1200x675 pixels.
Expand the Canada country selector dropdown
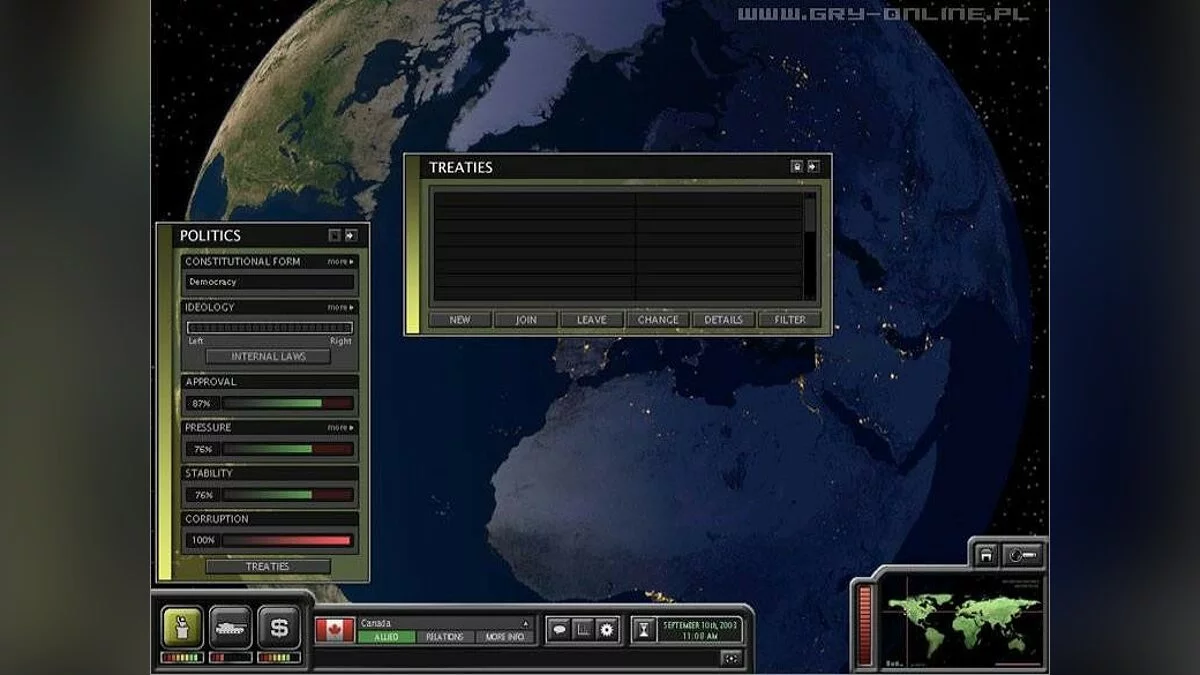click(526, 623)
